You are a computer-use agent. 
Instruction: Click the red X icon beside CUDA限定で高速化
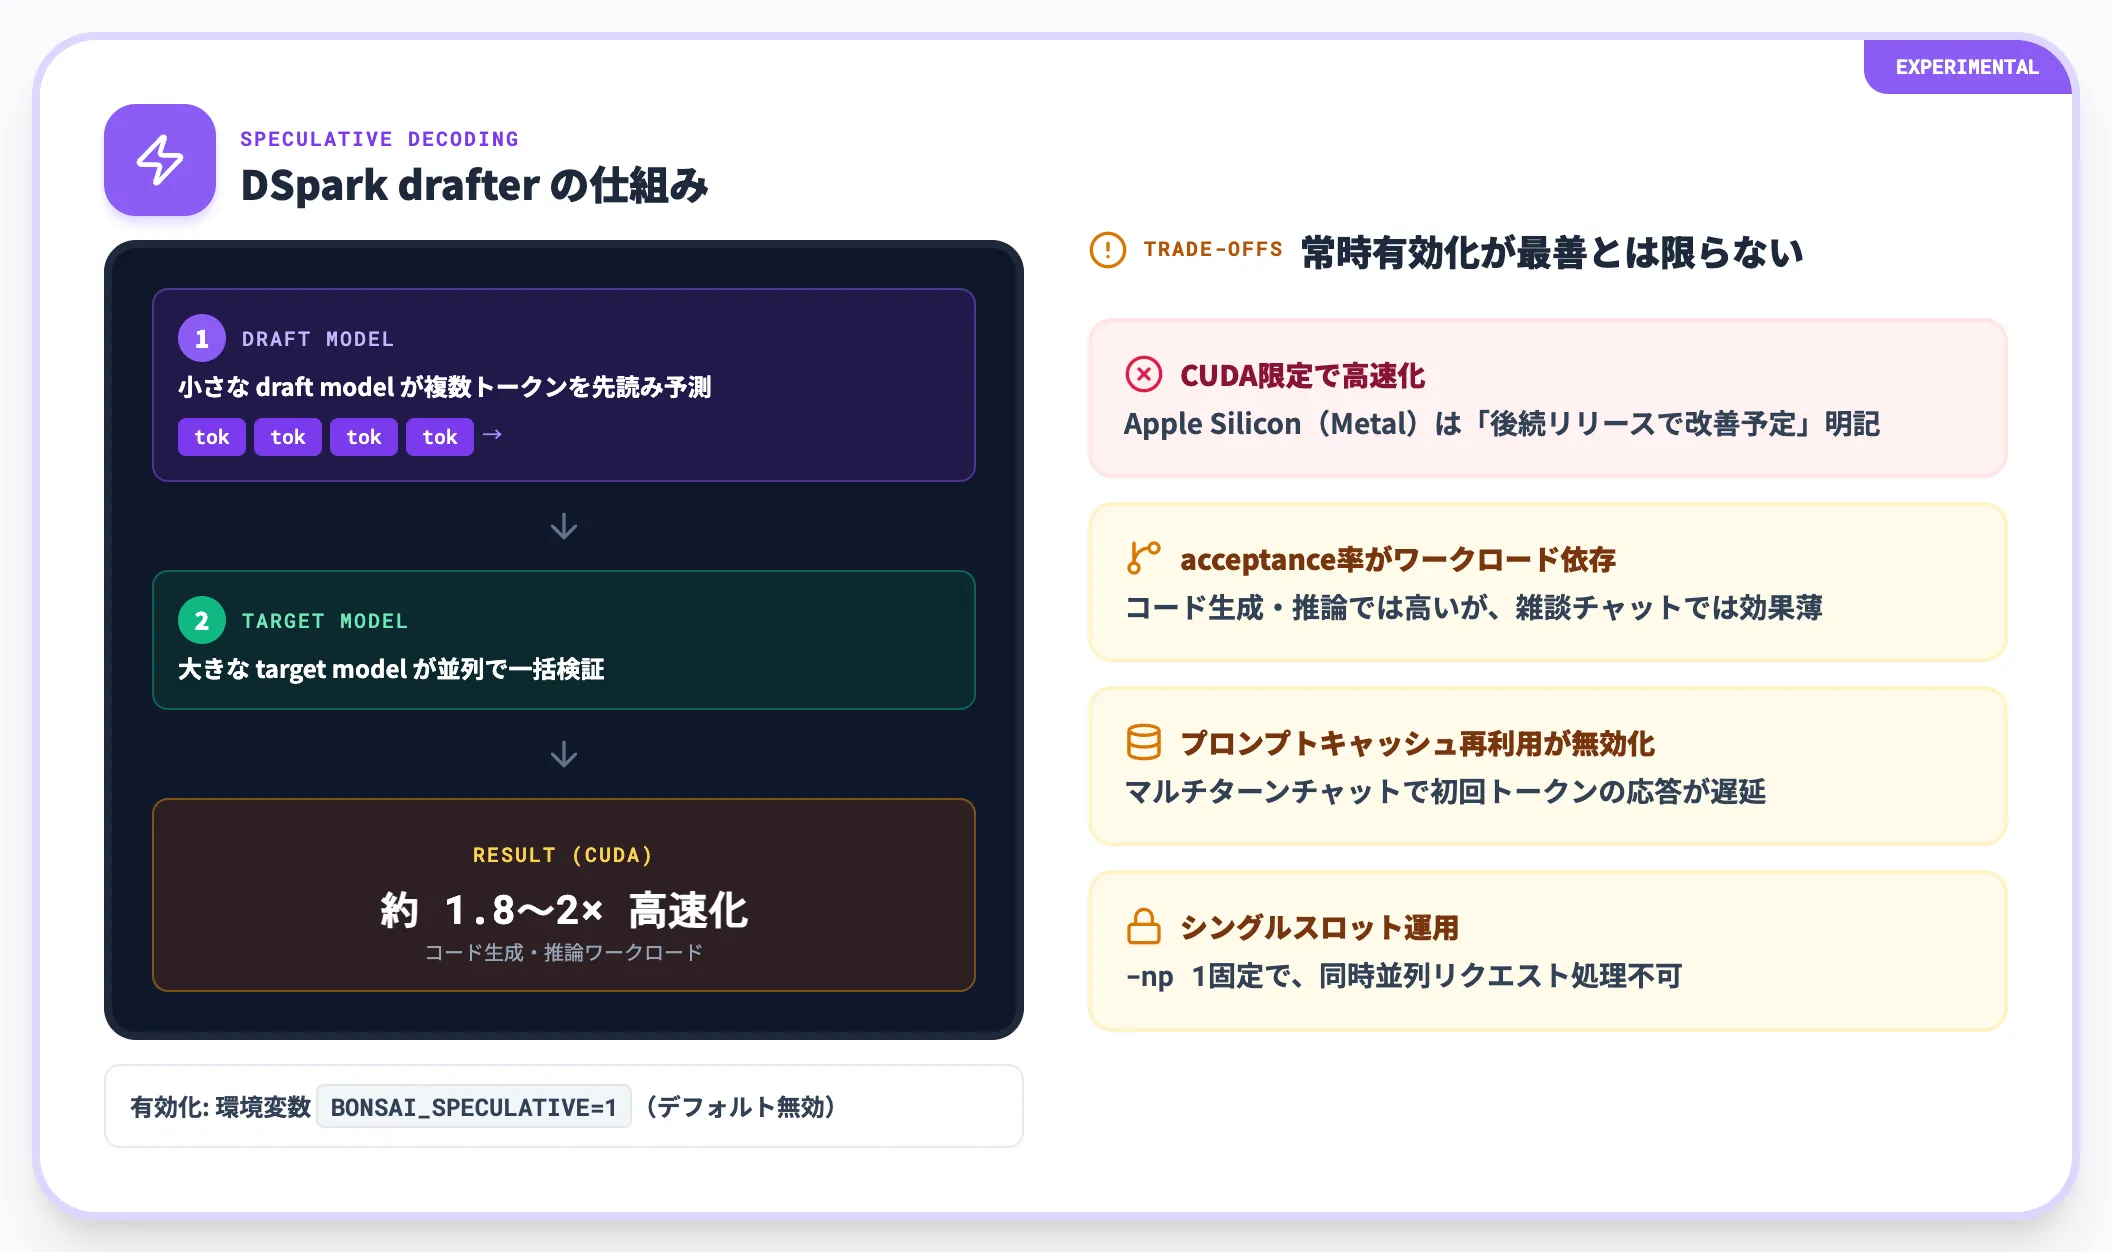[x=1144, y=375]
